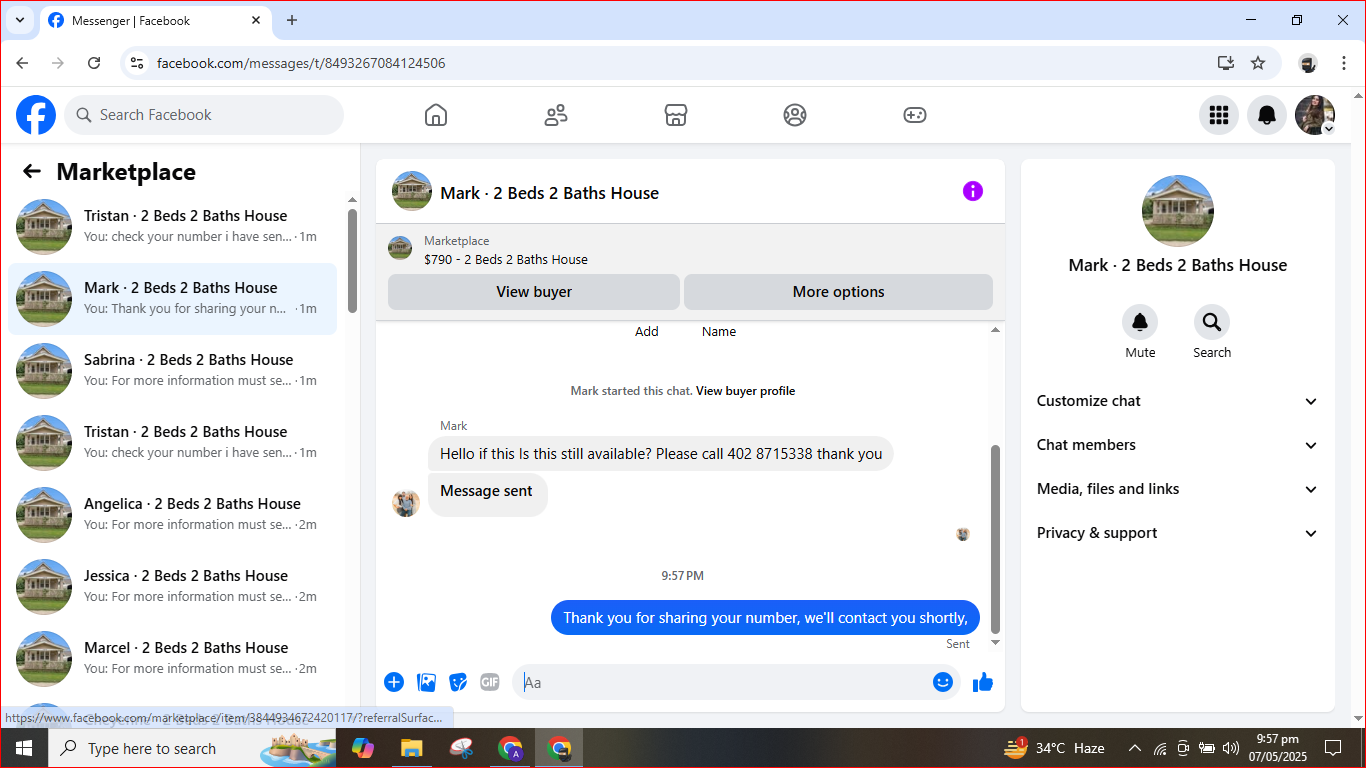Open the $790 - 2 Beds 2 Baths House listing
This screenshot has width=1366, height=768.
(506, 260)
